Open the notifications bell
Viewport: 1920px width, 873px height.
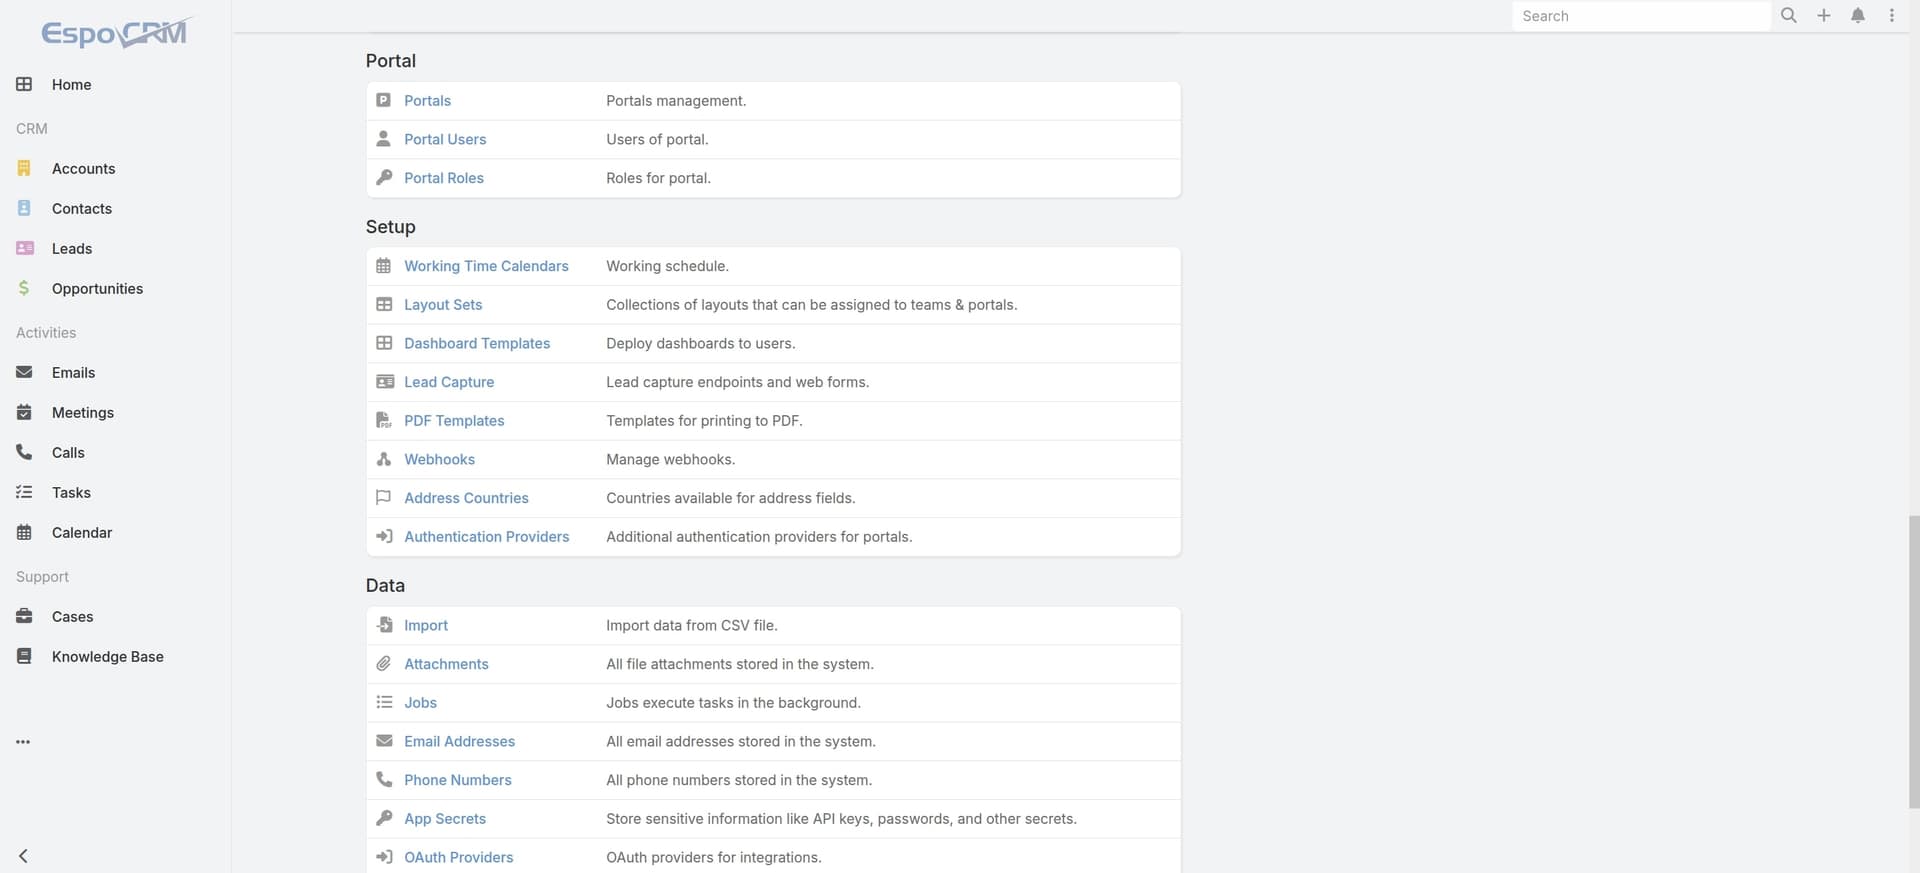click(x=1858, y=16)
